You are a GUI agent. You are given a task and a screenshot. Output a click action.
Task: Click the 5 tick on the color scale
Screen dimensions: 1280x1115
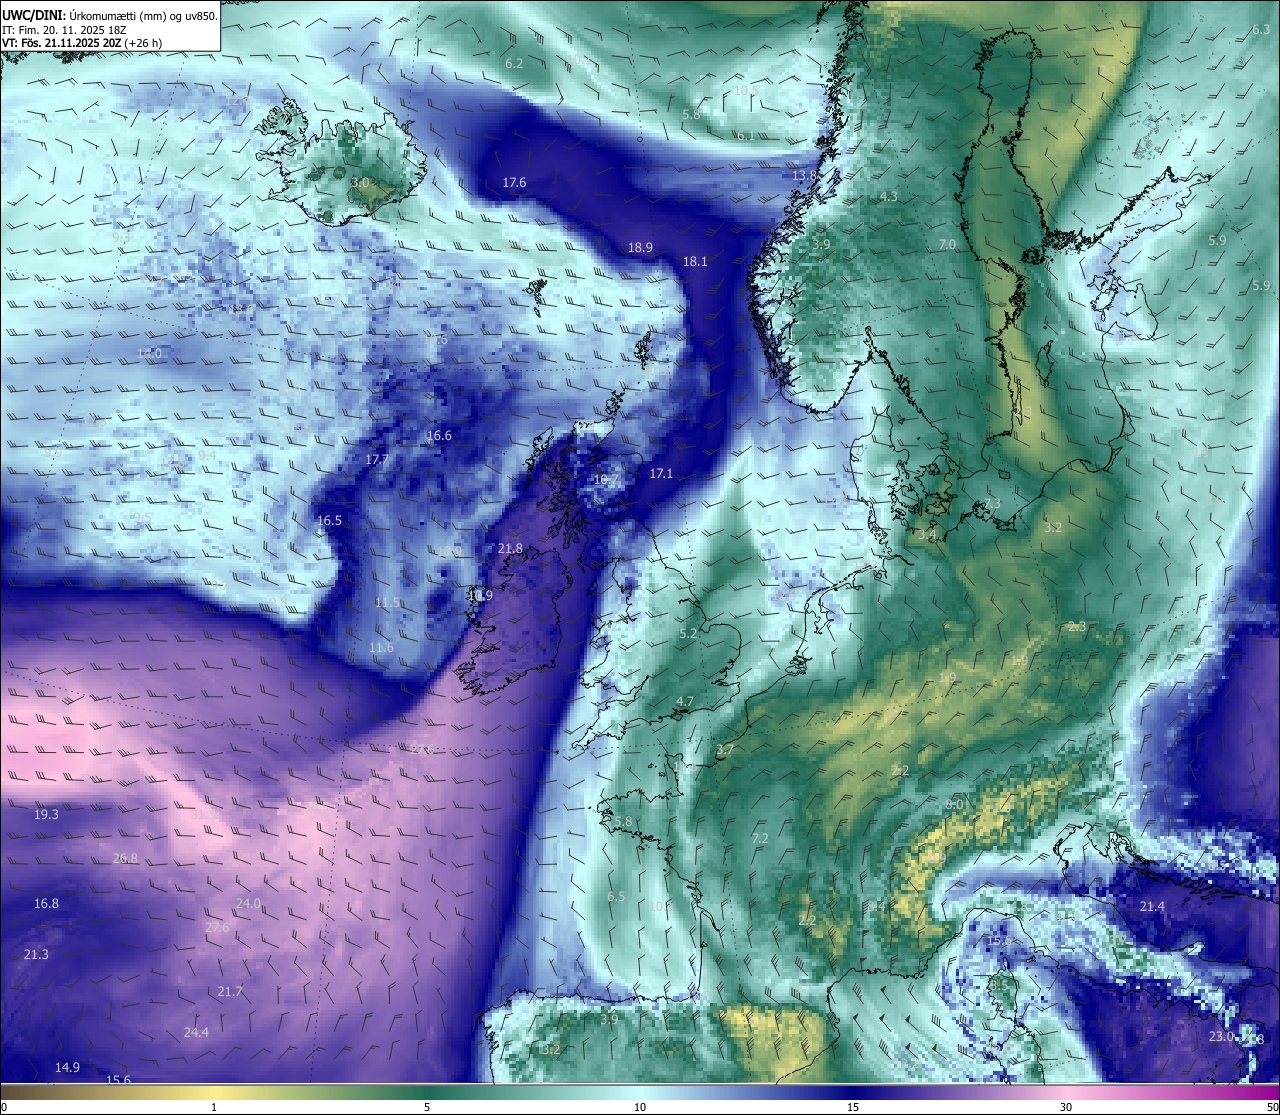tap(427, 1107)
